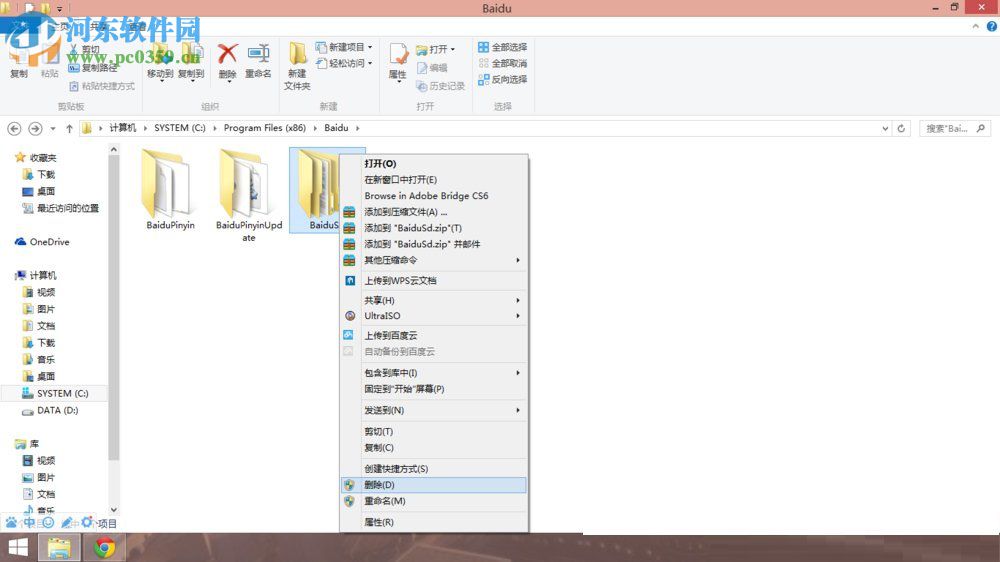Image resolution: width=1000 pixels, height=562 pixels.
Task: Click the Help question mark icon
Action: [992, 26]
